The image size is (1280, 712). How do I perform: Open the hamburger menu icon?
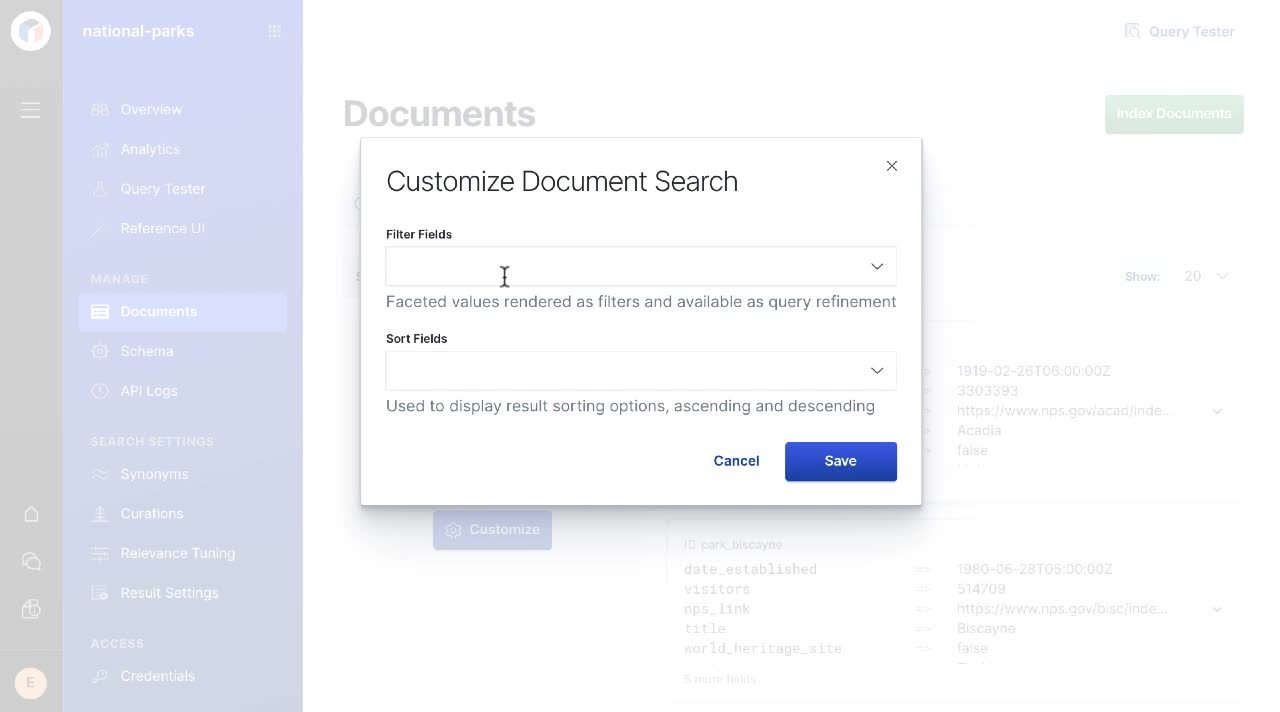pyautogui.click(x=31, y=110)
